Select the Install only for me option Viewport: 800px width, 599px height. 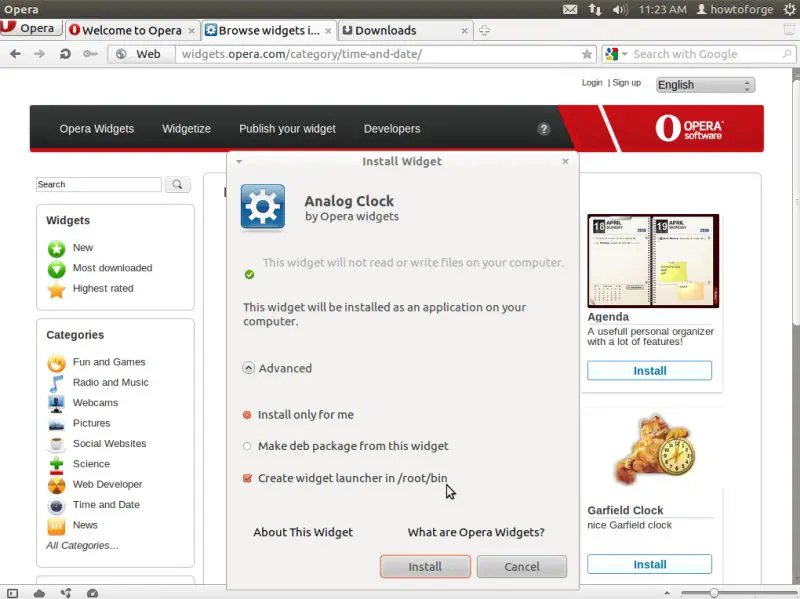pos(298,415)
